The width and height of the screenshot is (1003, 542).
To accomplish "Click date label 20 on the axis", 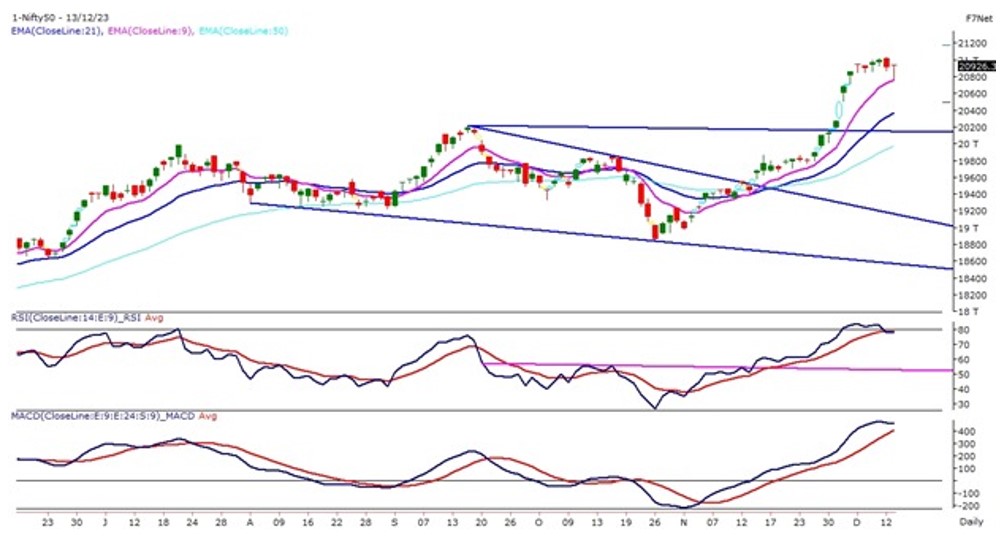I will pyautogui.click(x=481, y=522).
